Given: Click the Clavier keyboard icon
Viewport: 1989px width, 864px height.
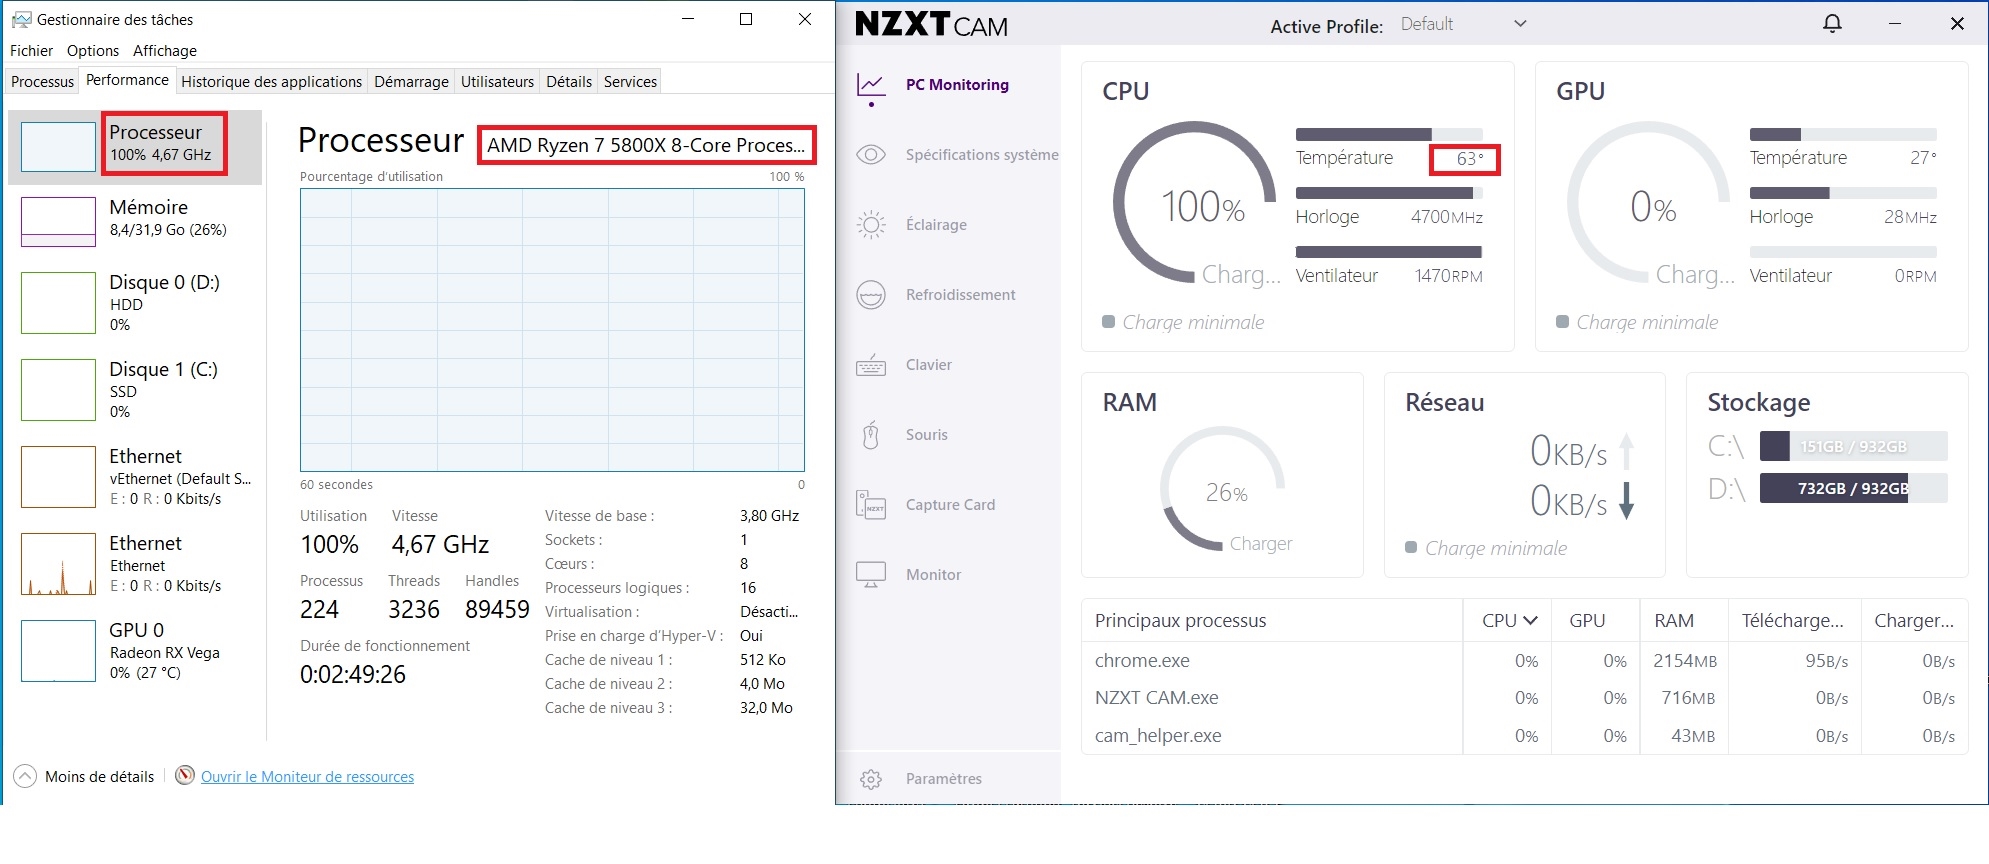Looking at the screenshot, I should [871, 365].
